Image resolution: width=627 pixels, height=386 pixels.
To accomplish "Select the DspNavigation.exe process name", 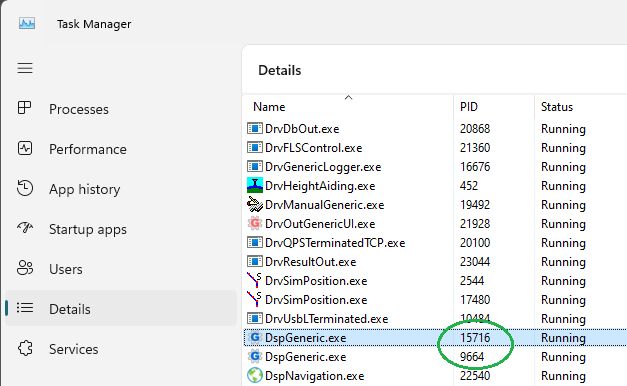I will [314, 376].
